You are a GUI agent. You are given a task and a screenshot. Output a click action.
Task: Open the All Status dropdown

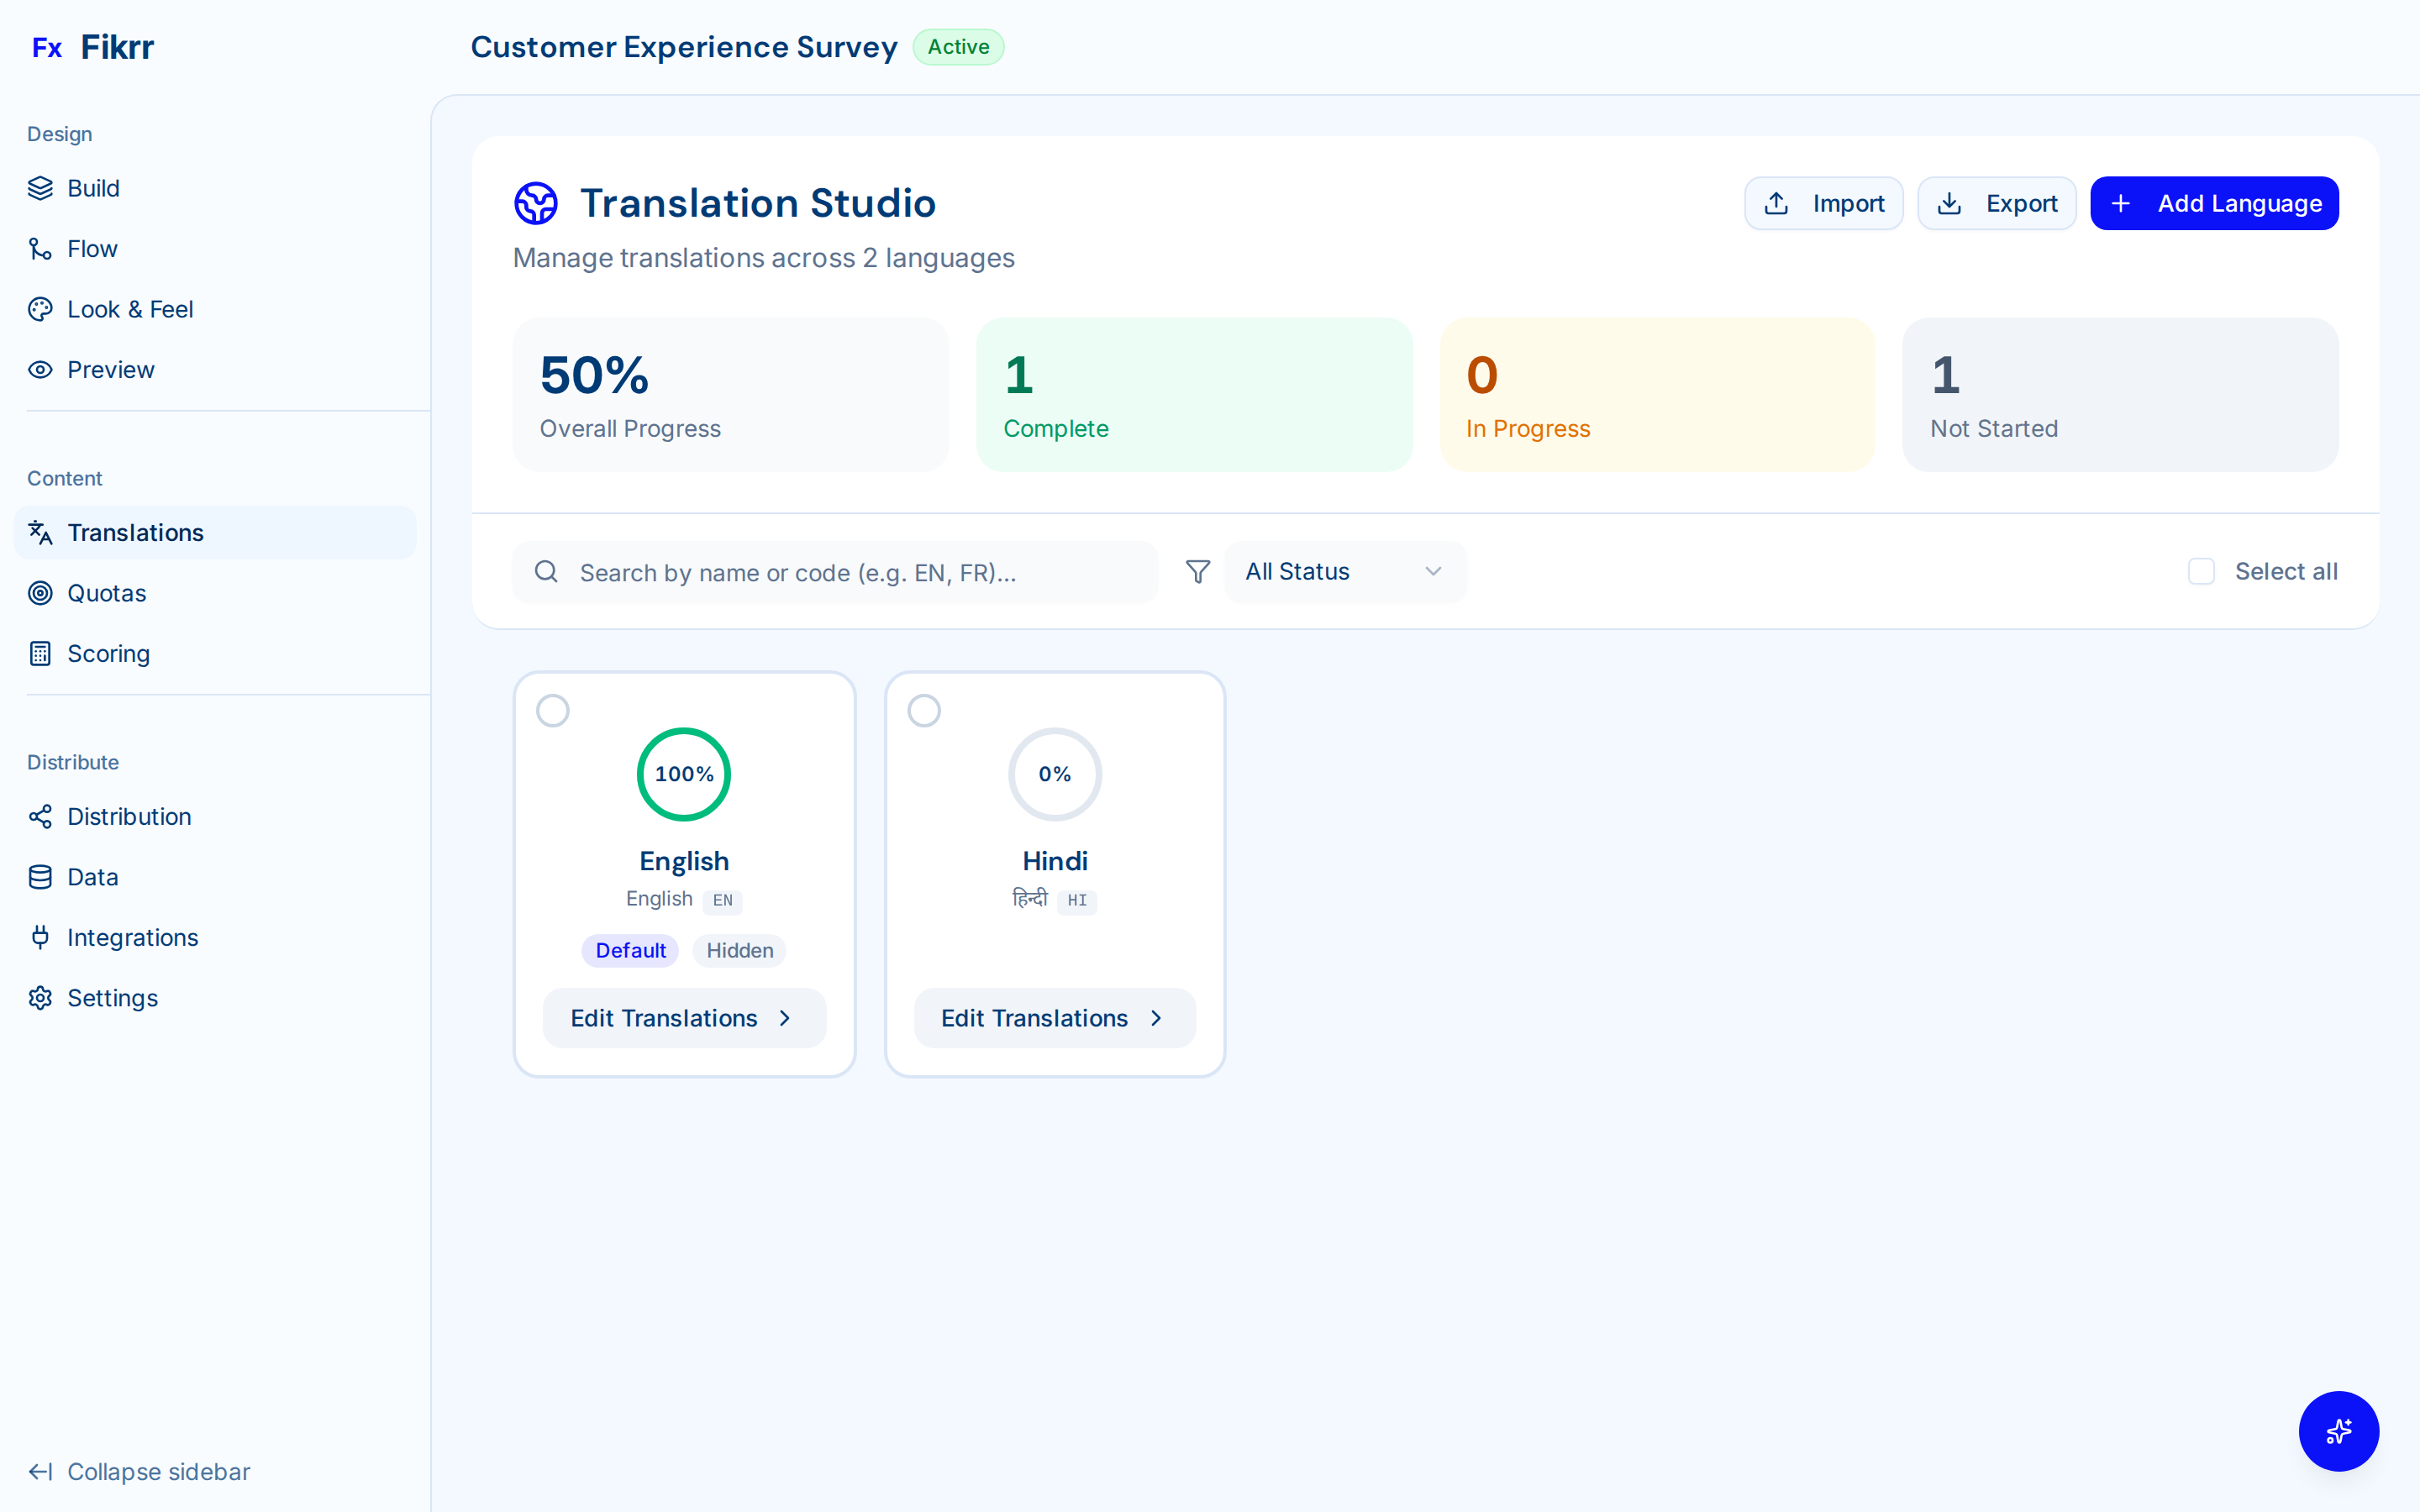(1344, 571)
